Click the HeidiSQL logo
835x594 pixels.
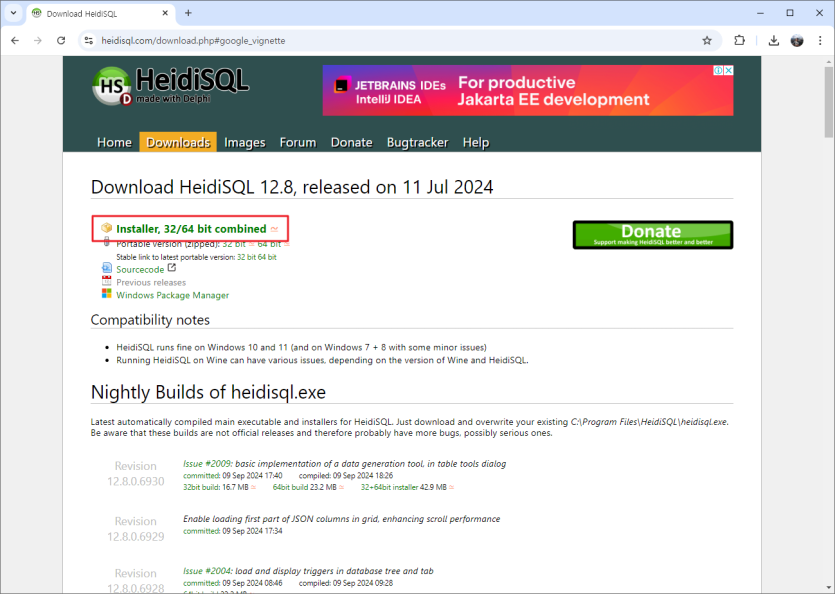pos(170,85)
